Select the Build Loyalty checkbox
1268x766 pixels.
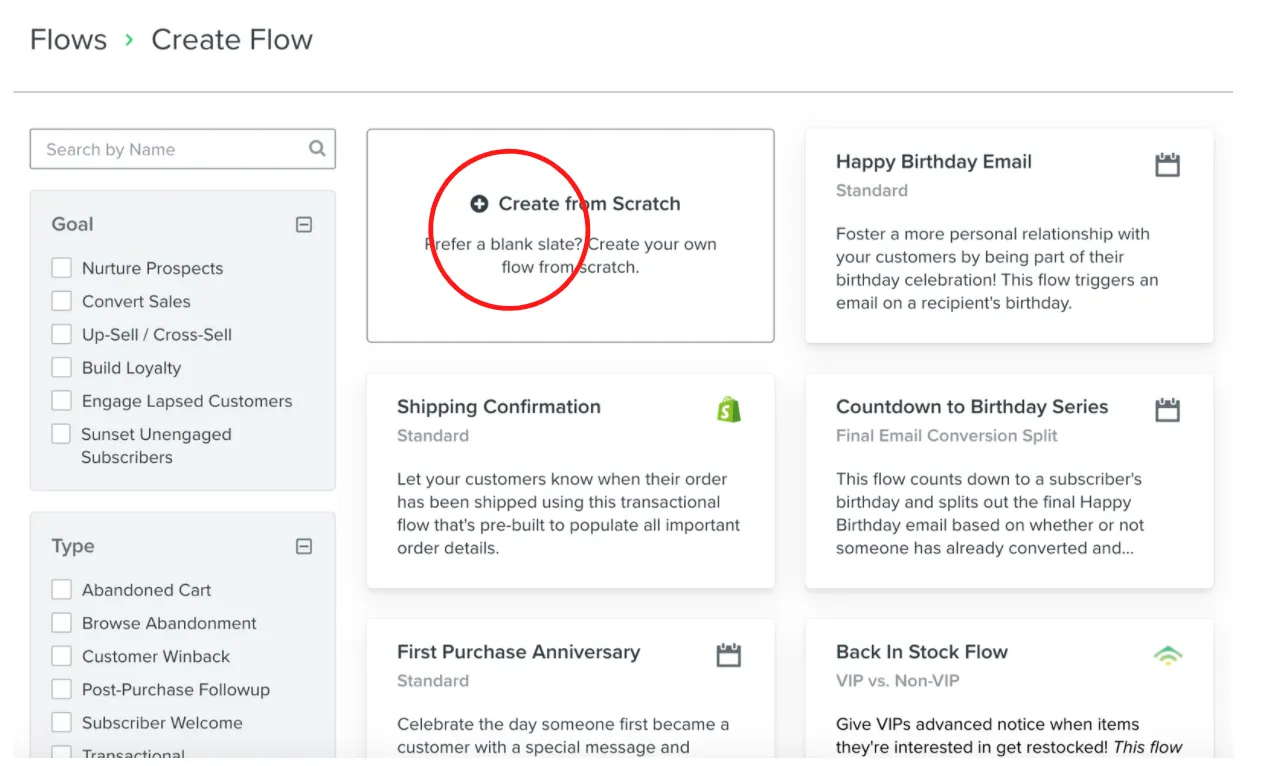[x=62, y=367]
